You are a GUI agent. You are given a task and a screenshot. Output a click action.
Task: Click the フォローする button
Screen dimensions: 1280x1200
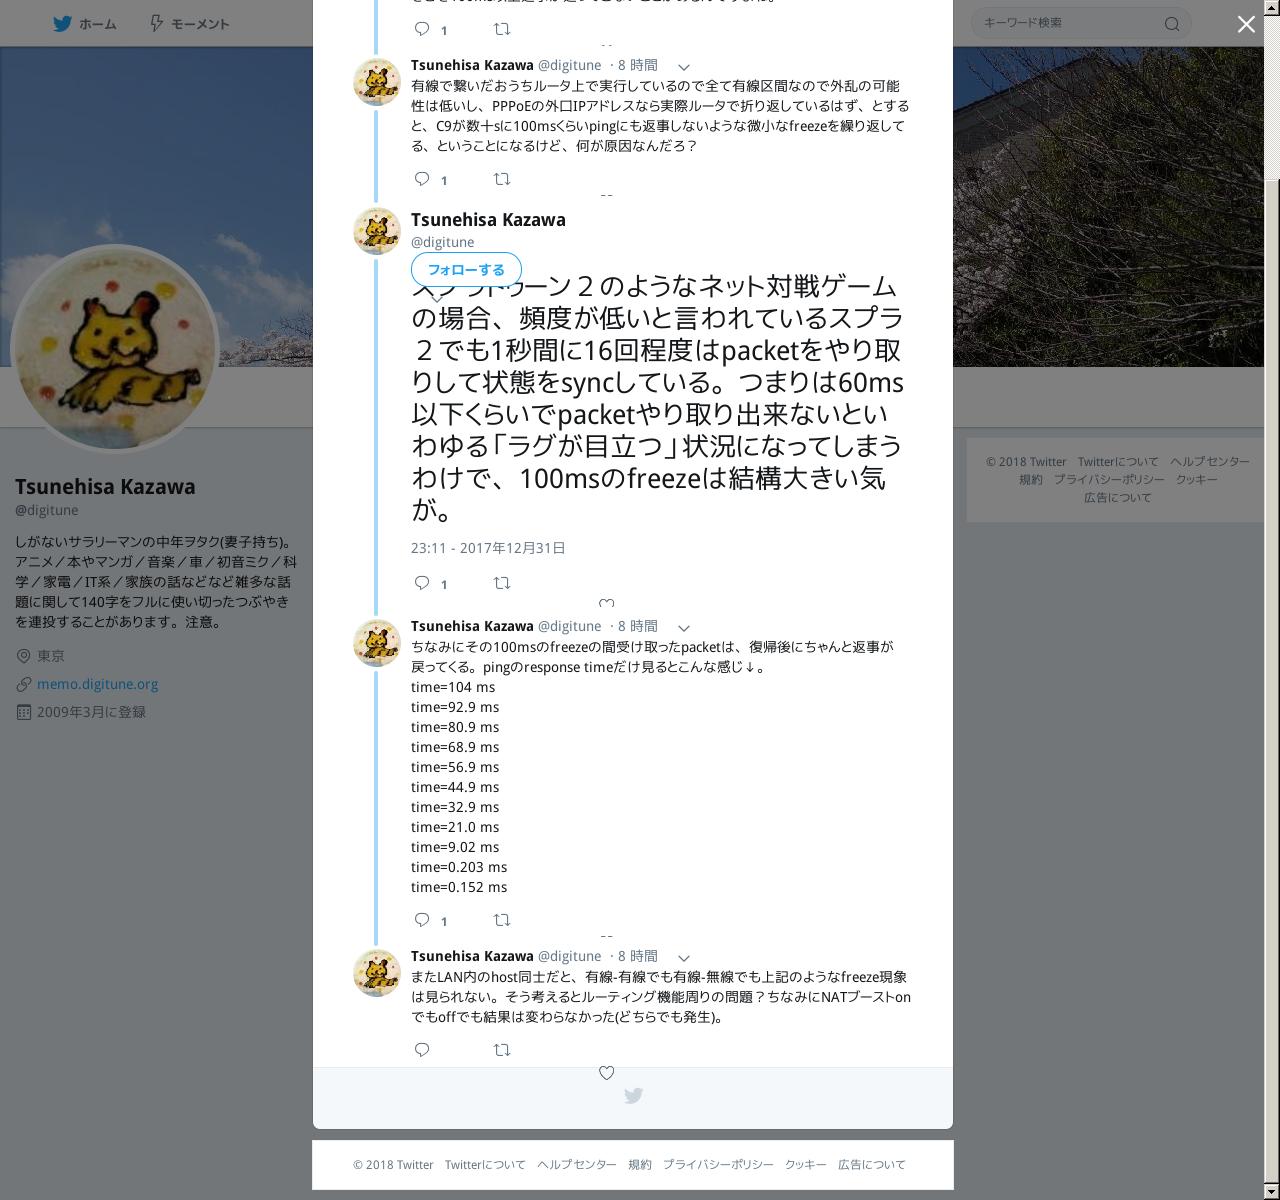[x=466, y=269]
